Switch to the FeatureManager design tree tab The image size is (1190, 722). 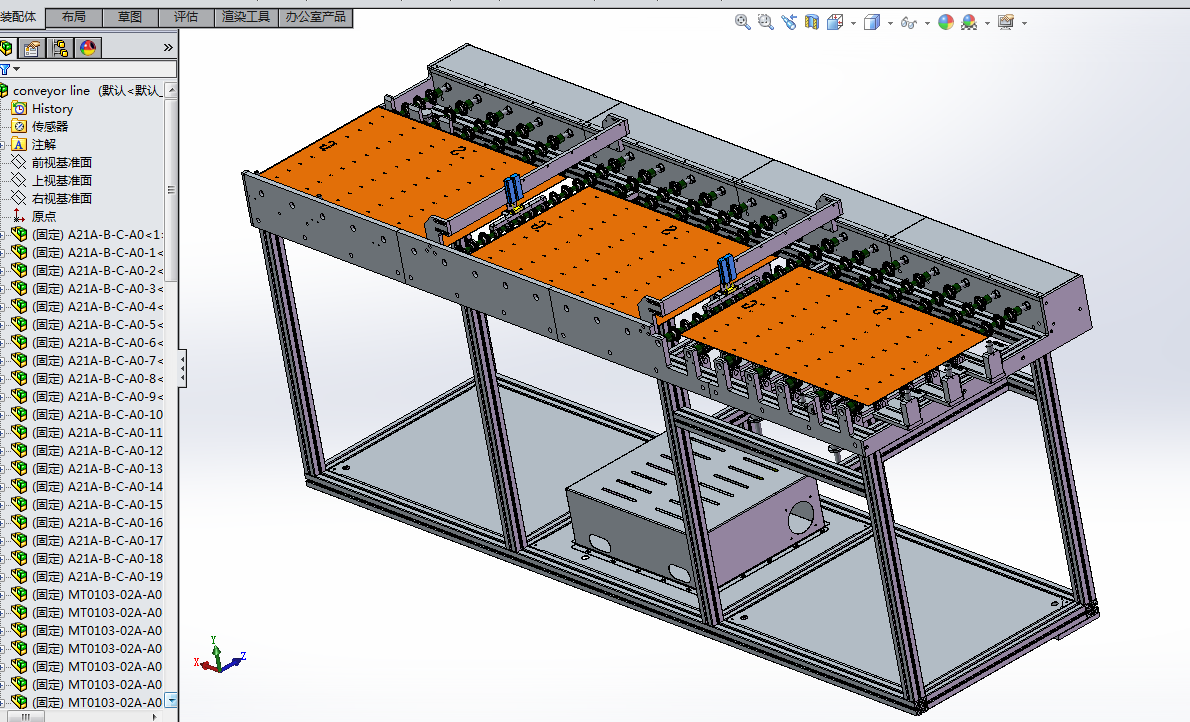pyautogui.click(x=6, y=49)
